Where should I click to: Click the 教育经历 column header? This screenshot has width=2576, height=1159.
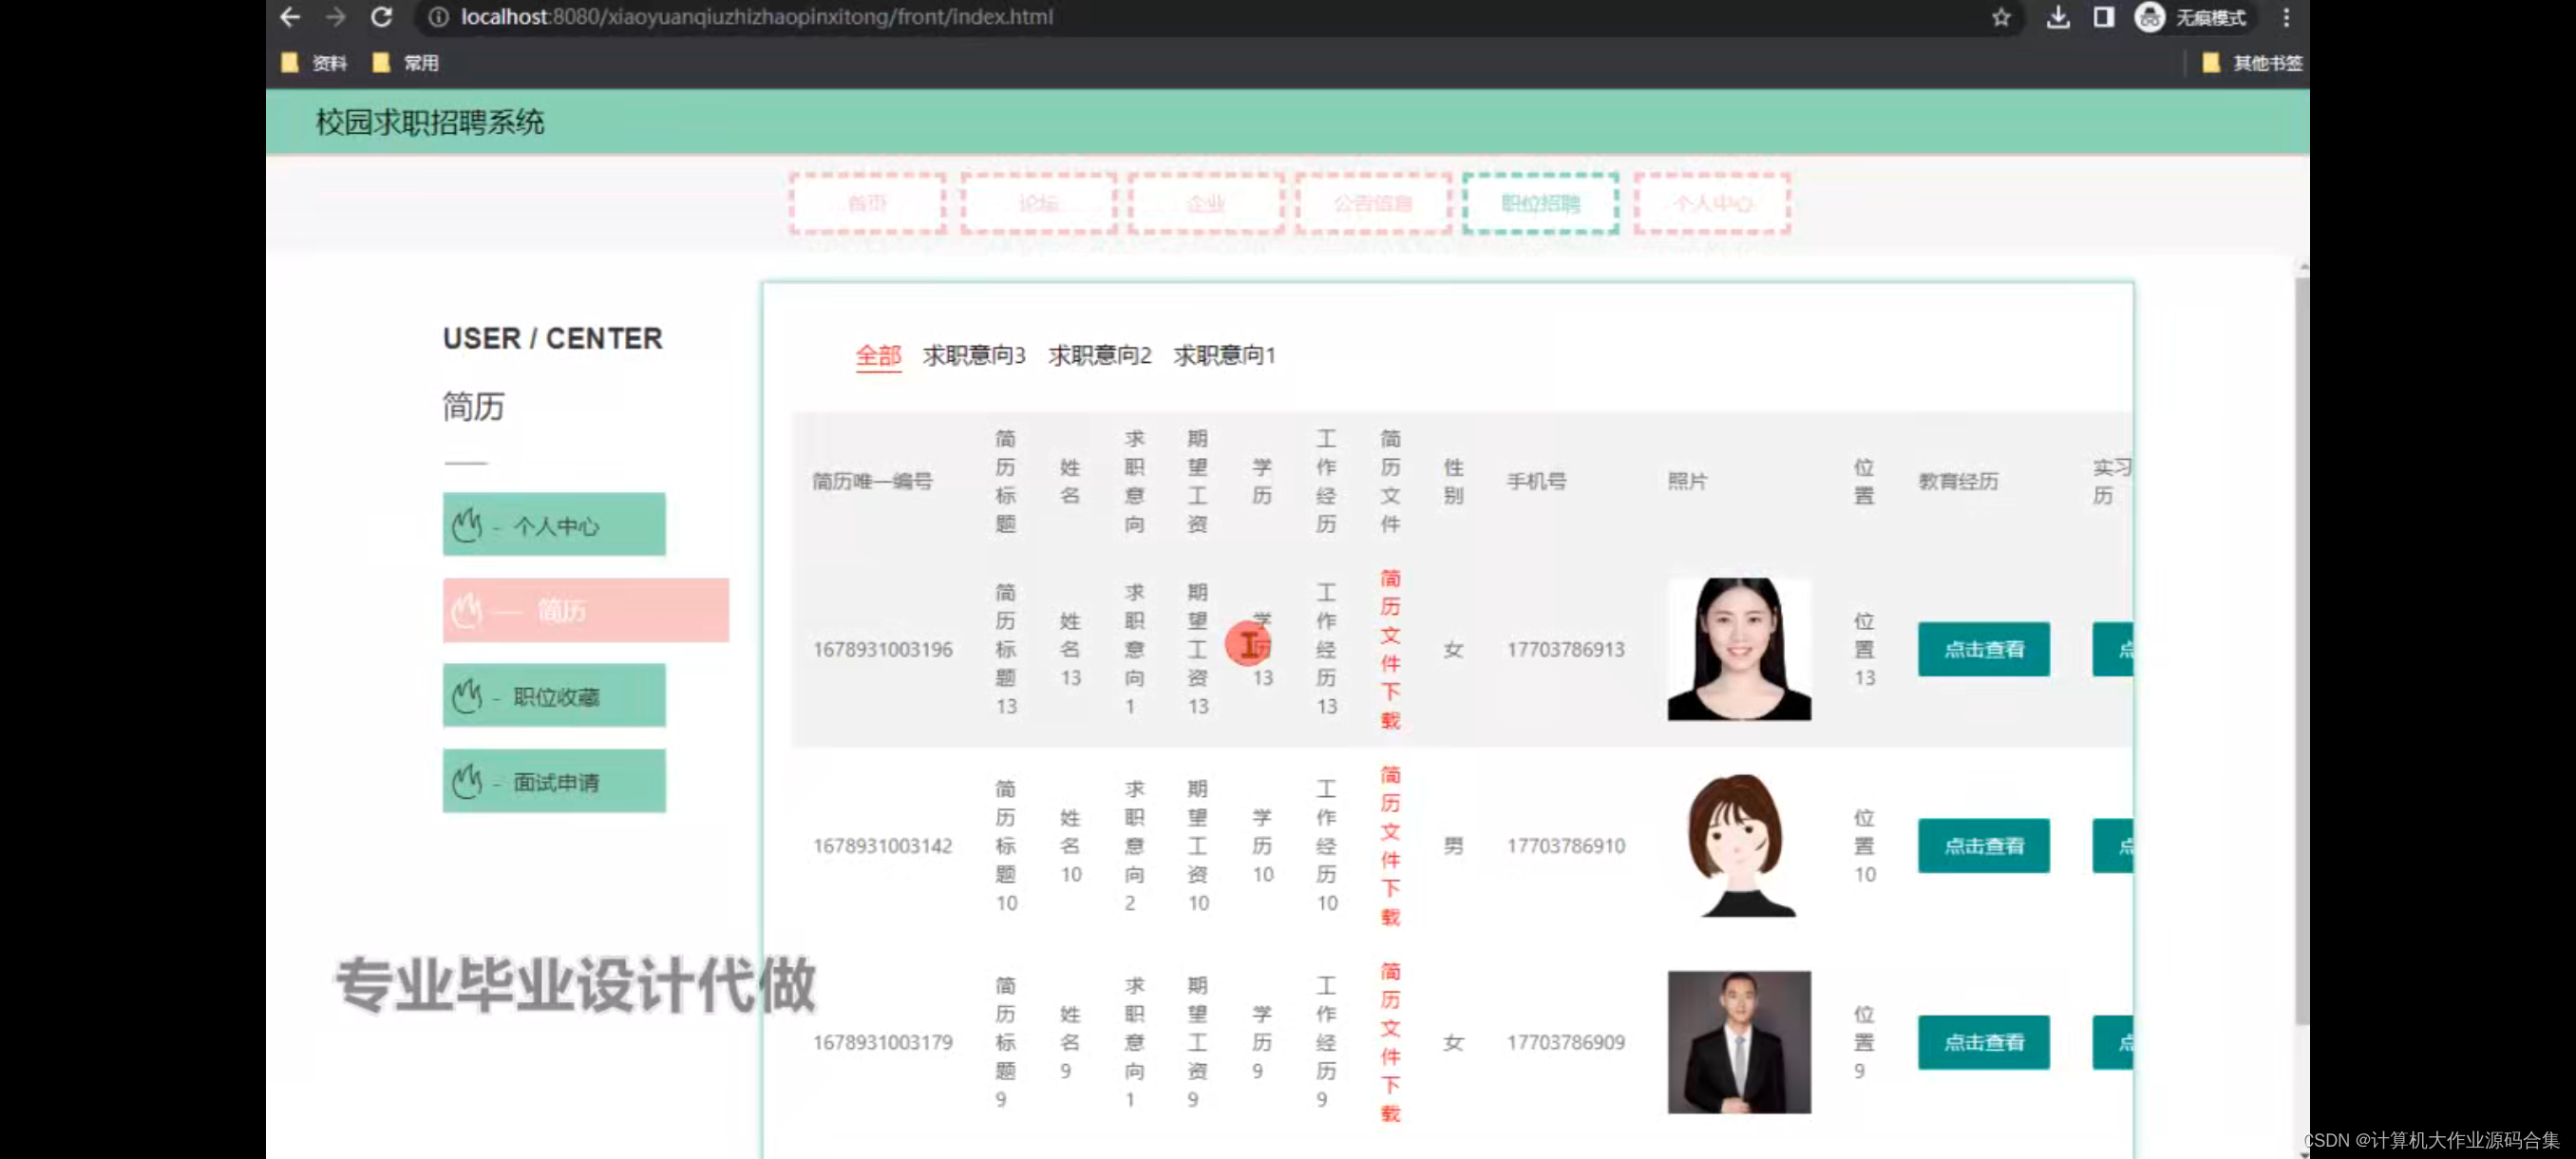[x=1958, y=481]
